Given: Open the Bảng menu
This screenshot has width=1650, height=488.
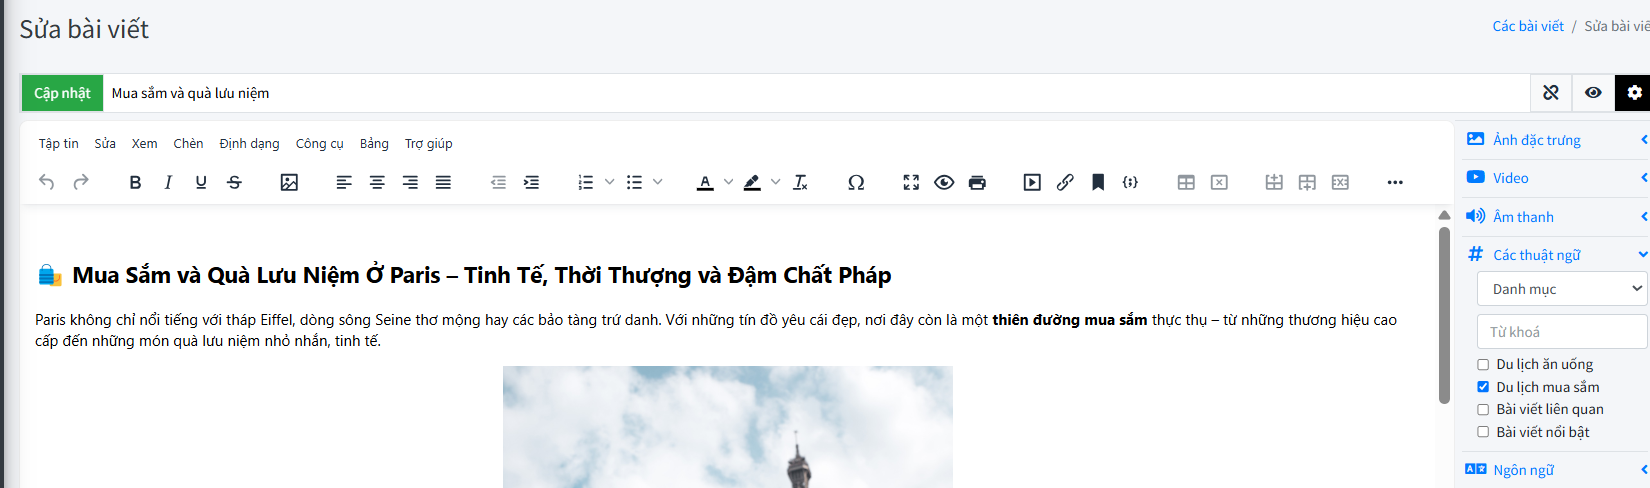Looking at the screenshot, I should 374,144.
